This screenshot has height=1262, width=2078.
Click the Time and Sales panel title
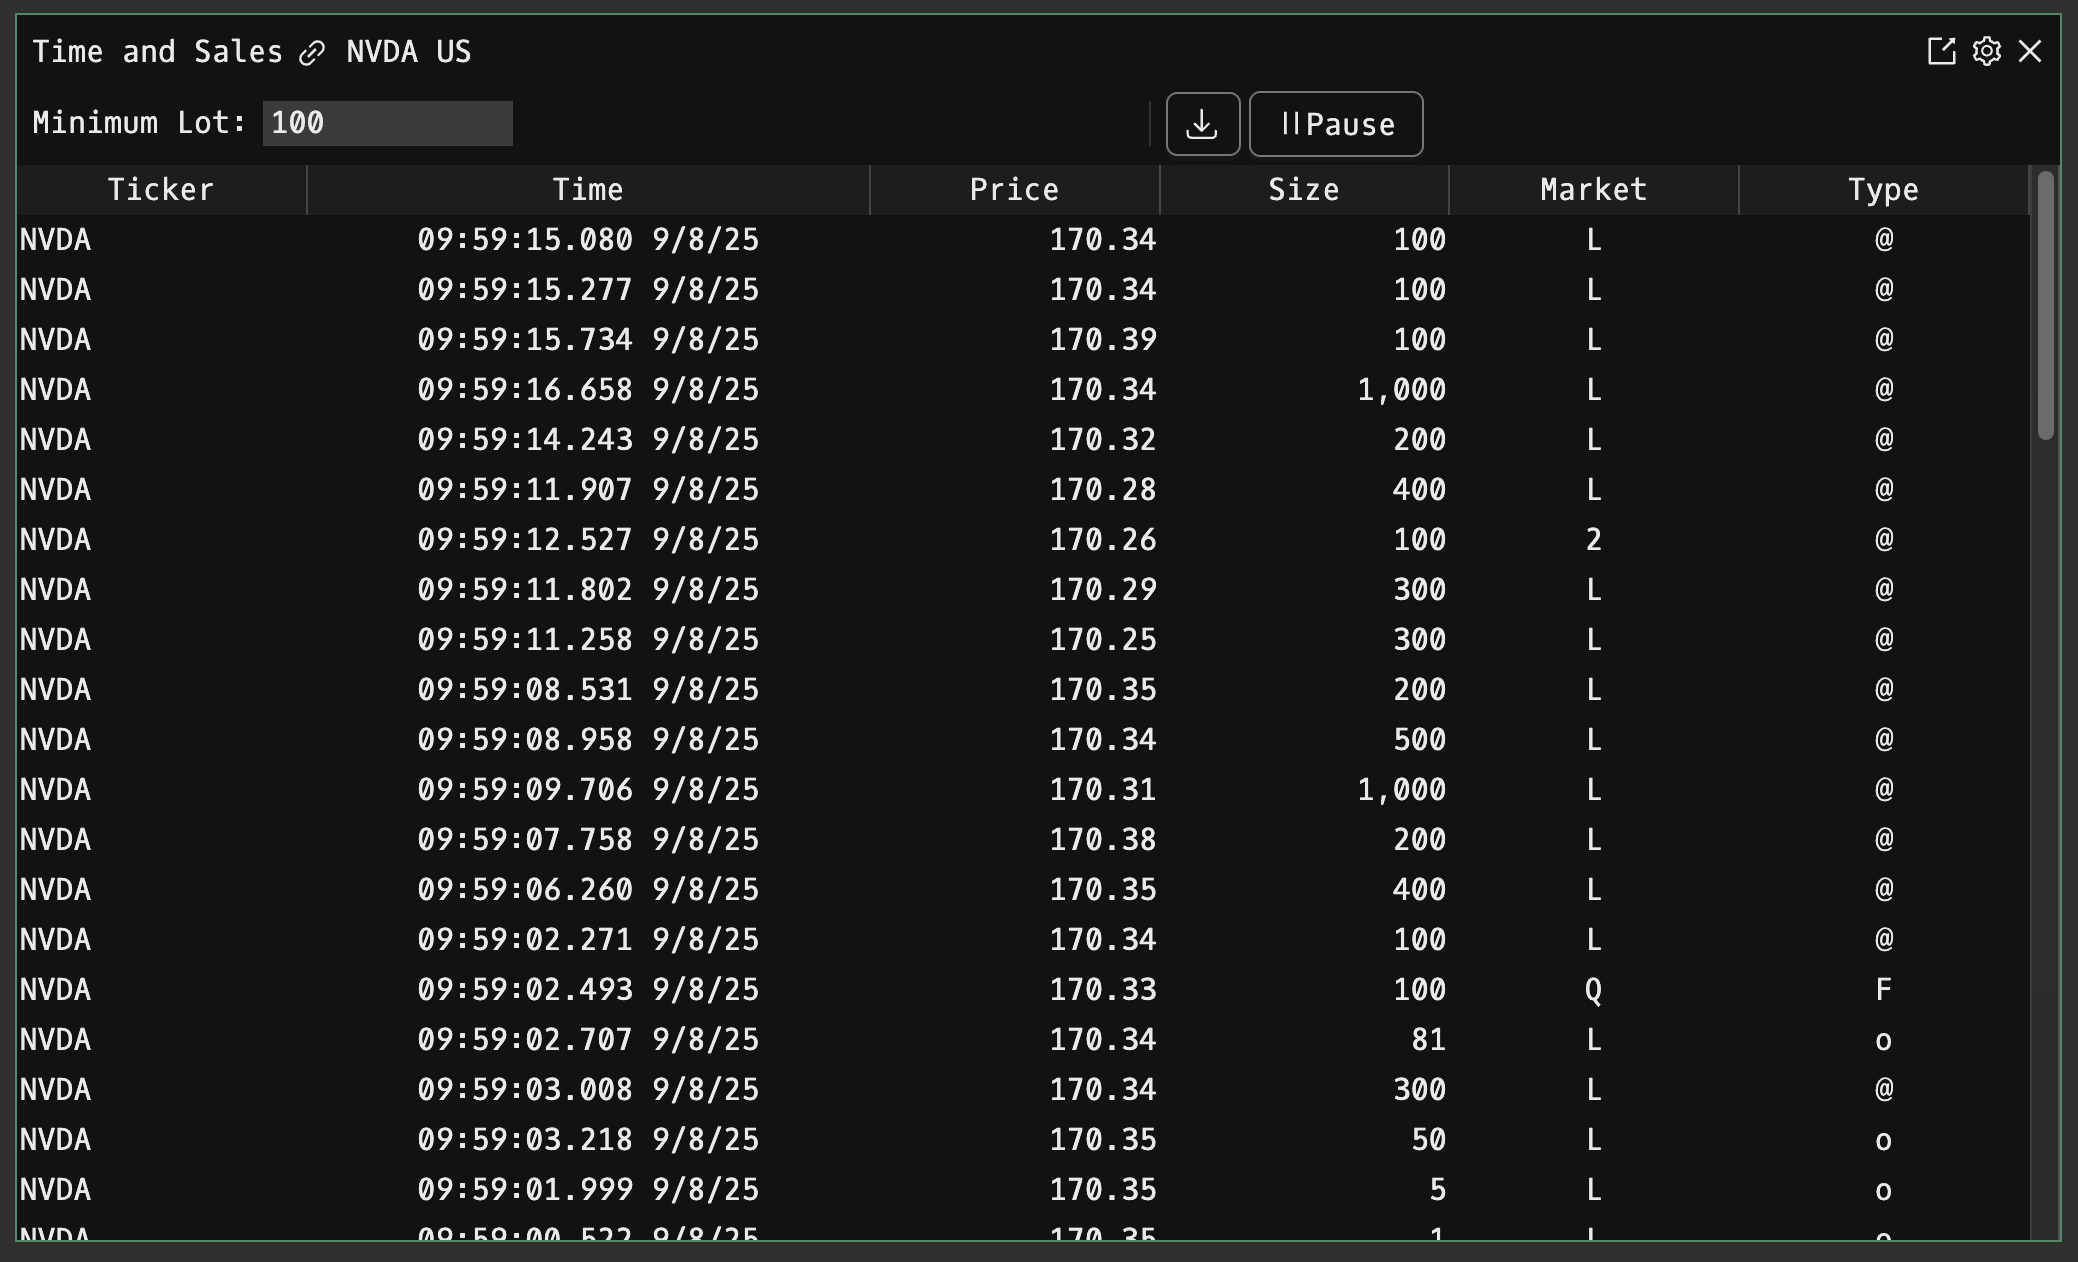coord(158,52)
